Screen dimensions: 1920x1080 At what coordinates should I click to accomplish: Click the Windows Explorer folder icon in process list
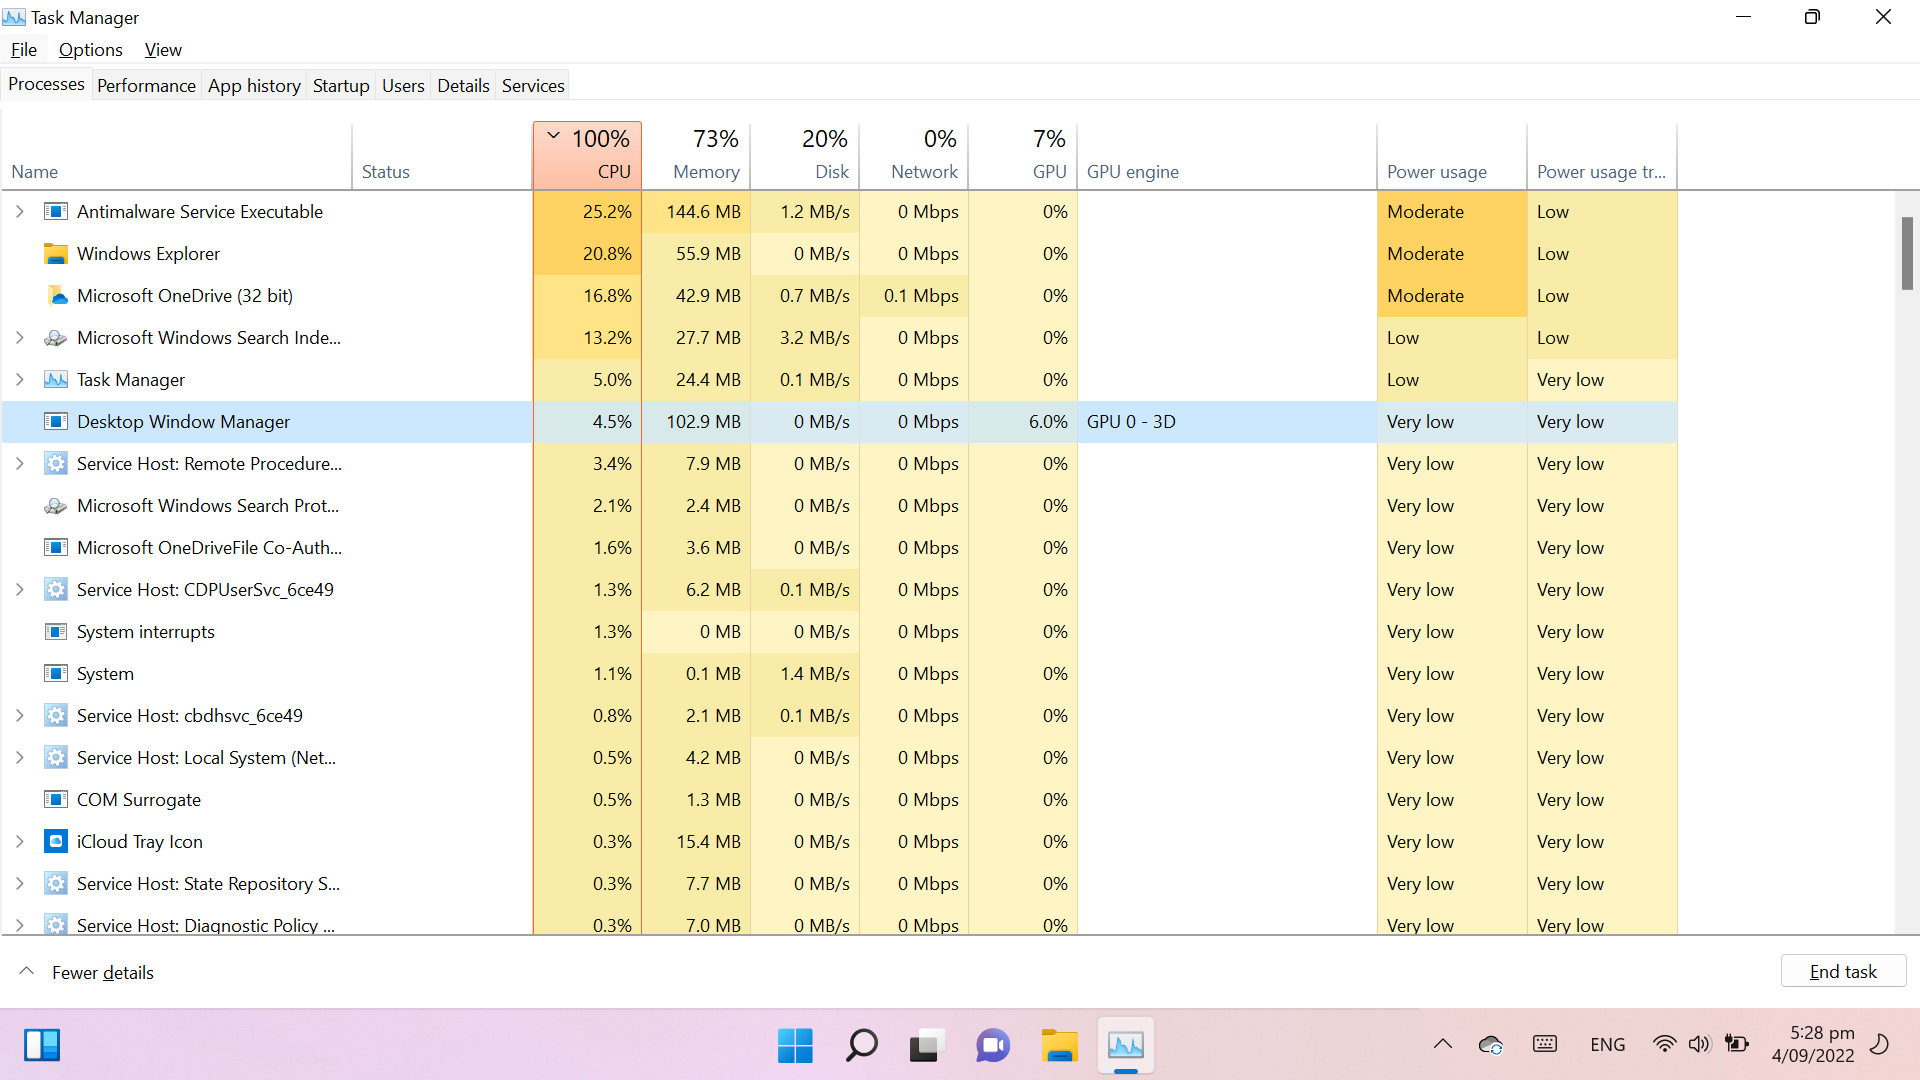56,254
